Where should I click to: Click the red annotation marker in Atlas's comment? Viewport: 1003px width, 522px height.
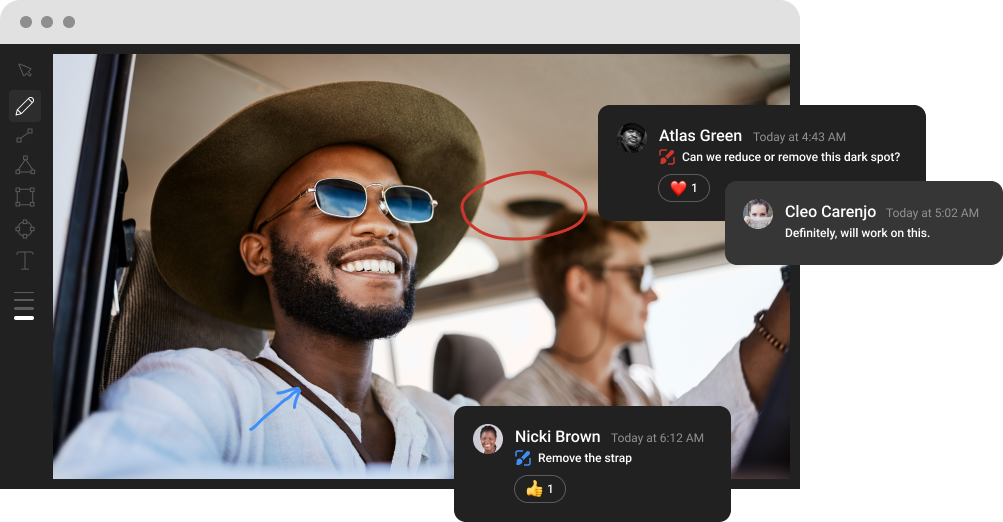click(x=667, y=157)
